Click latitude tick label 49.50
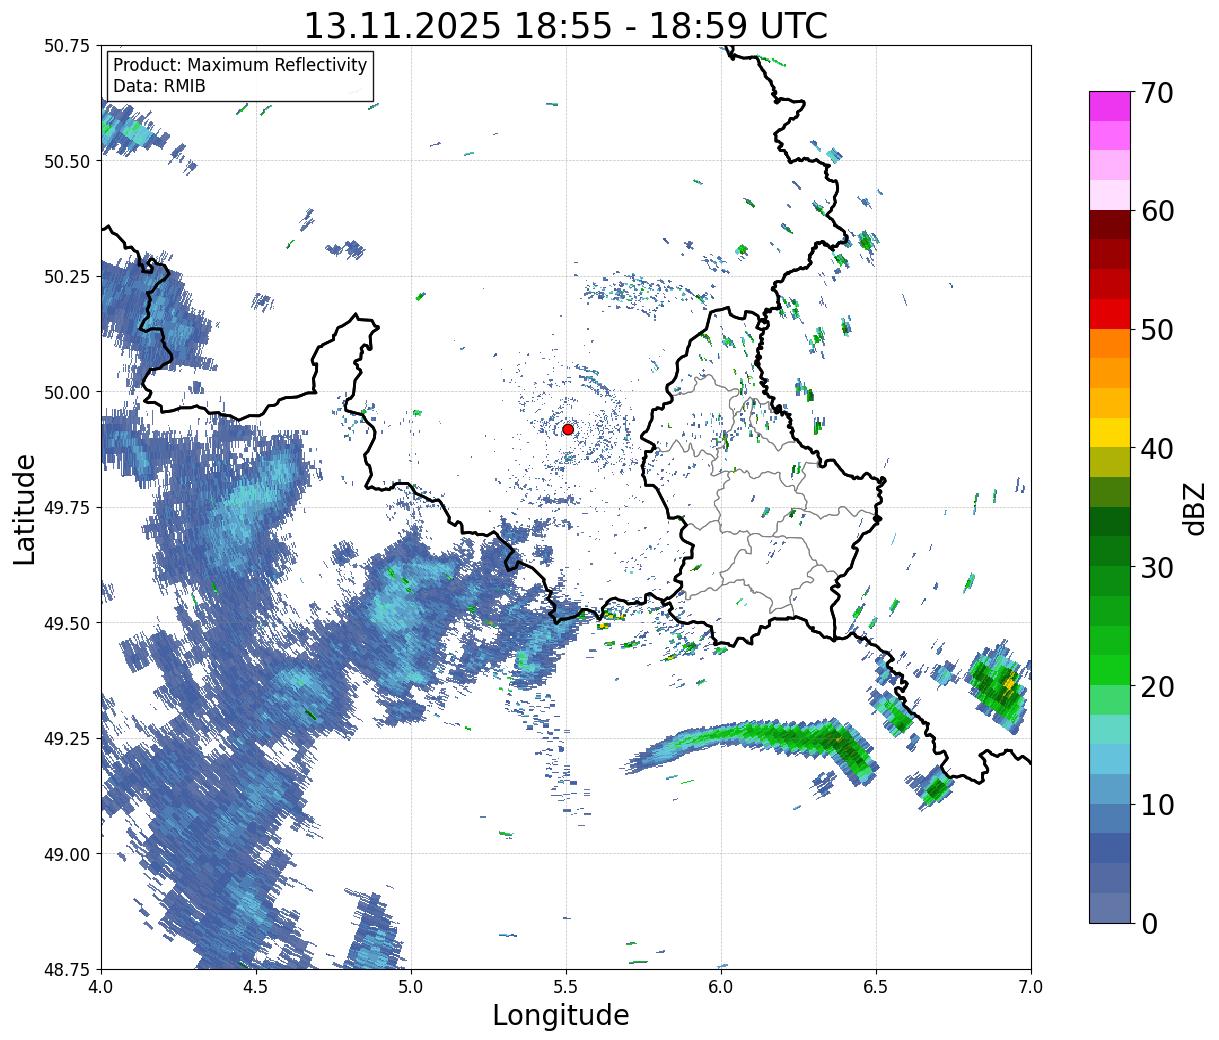1219x1040 pixels. tap(67, 623)
